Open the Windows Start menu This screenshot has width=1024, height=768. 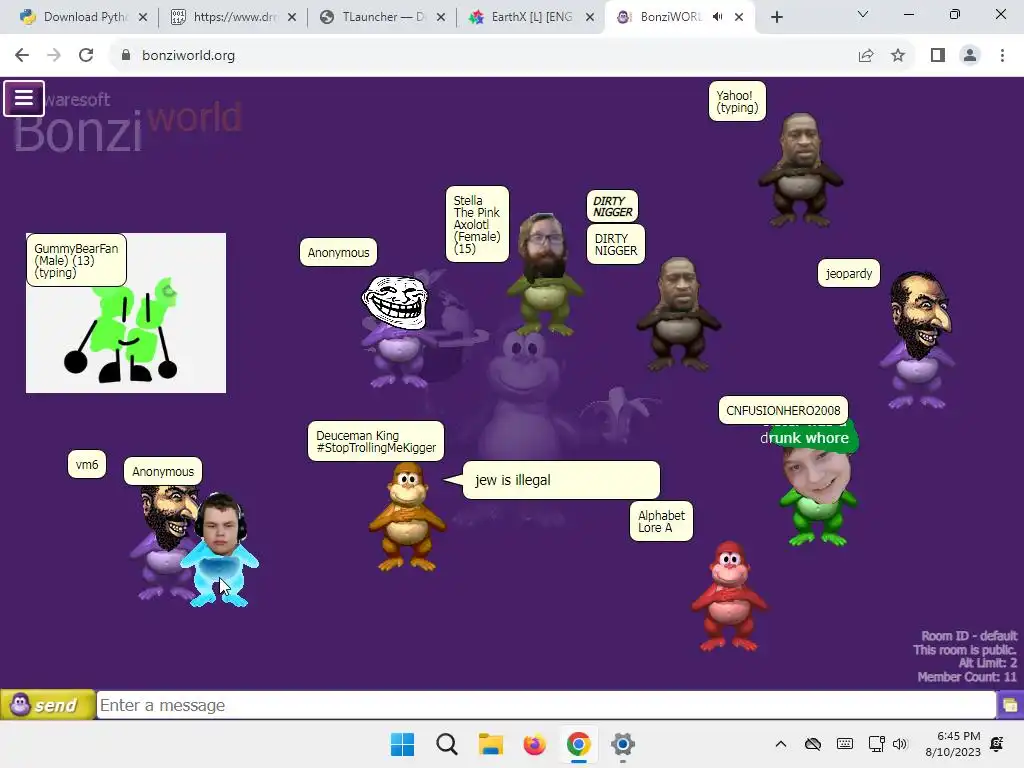(x=402, y=744)
